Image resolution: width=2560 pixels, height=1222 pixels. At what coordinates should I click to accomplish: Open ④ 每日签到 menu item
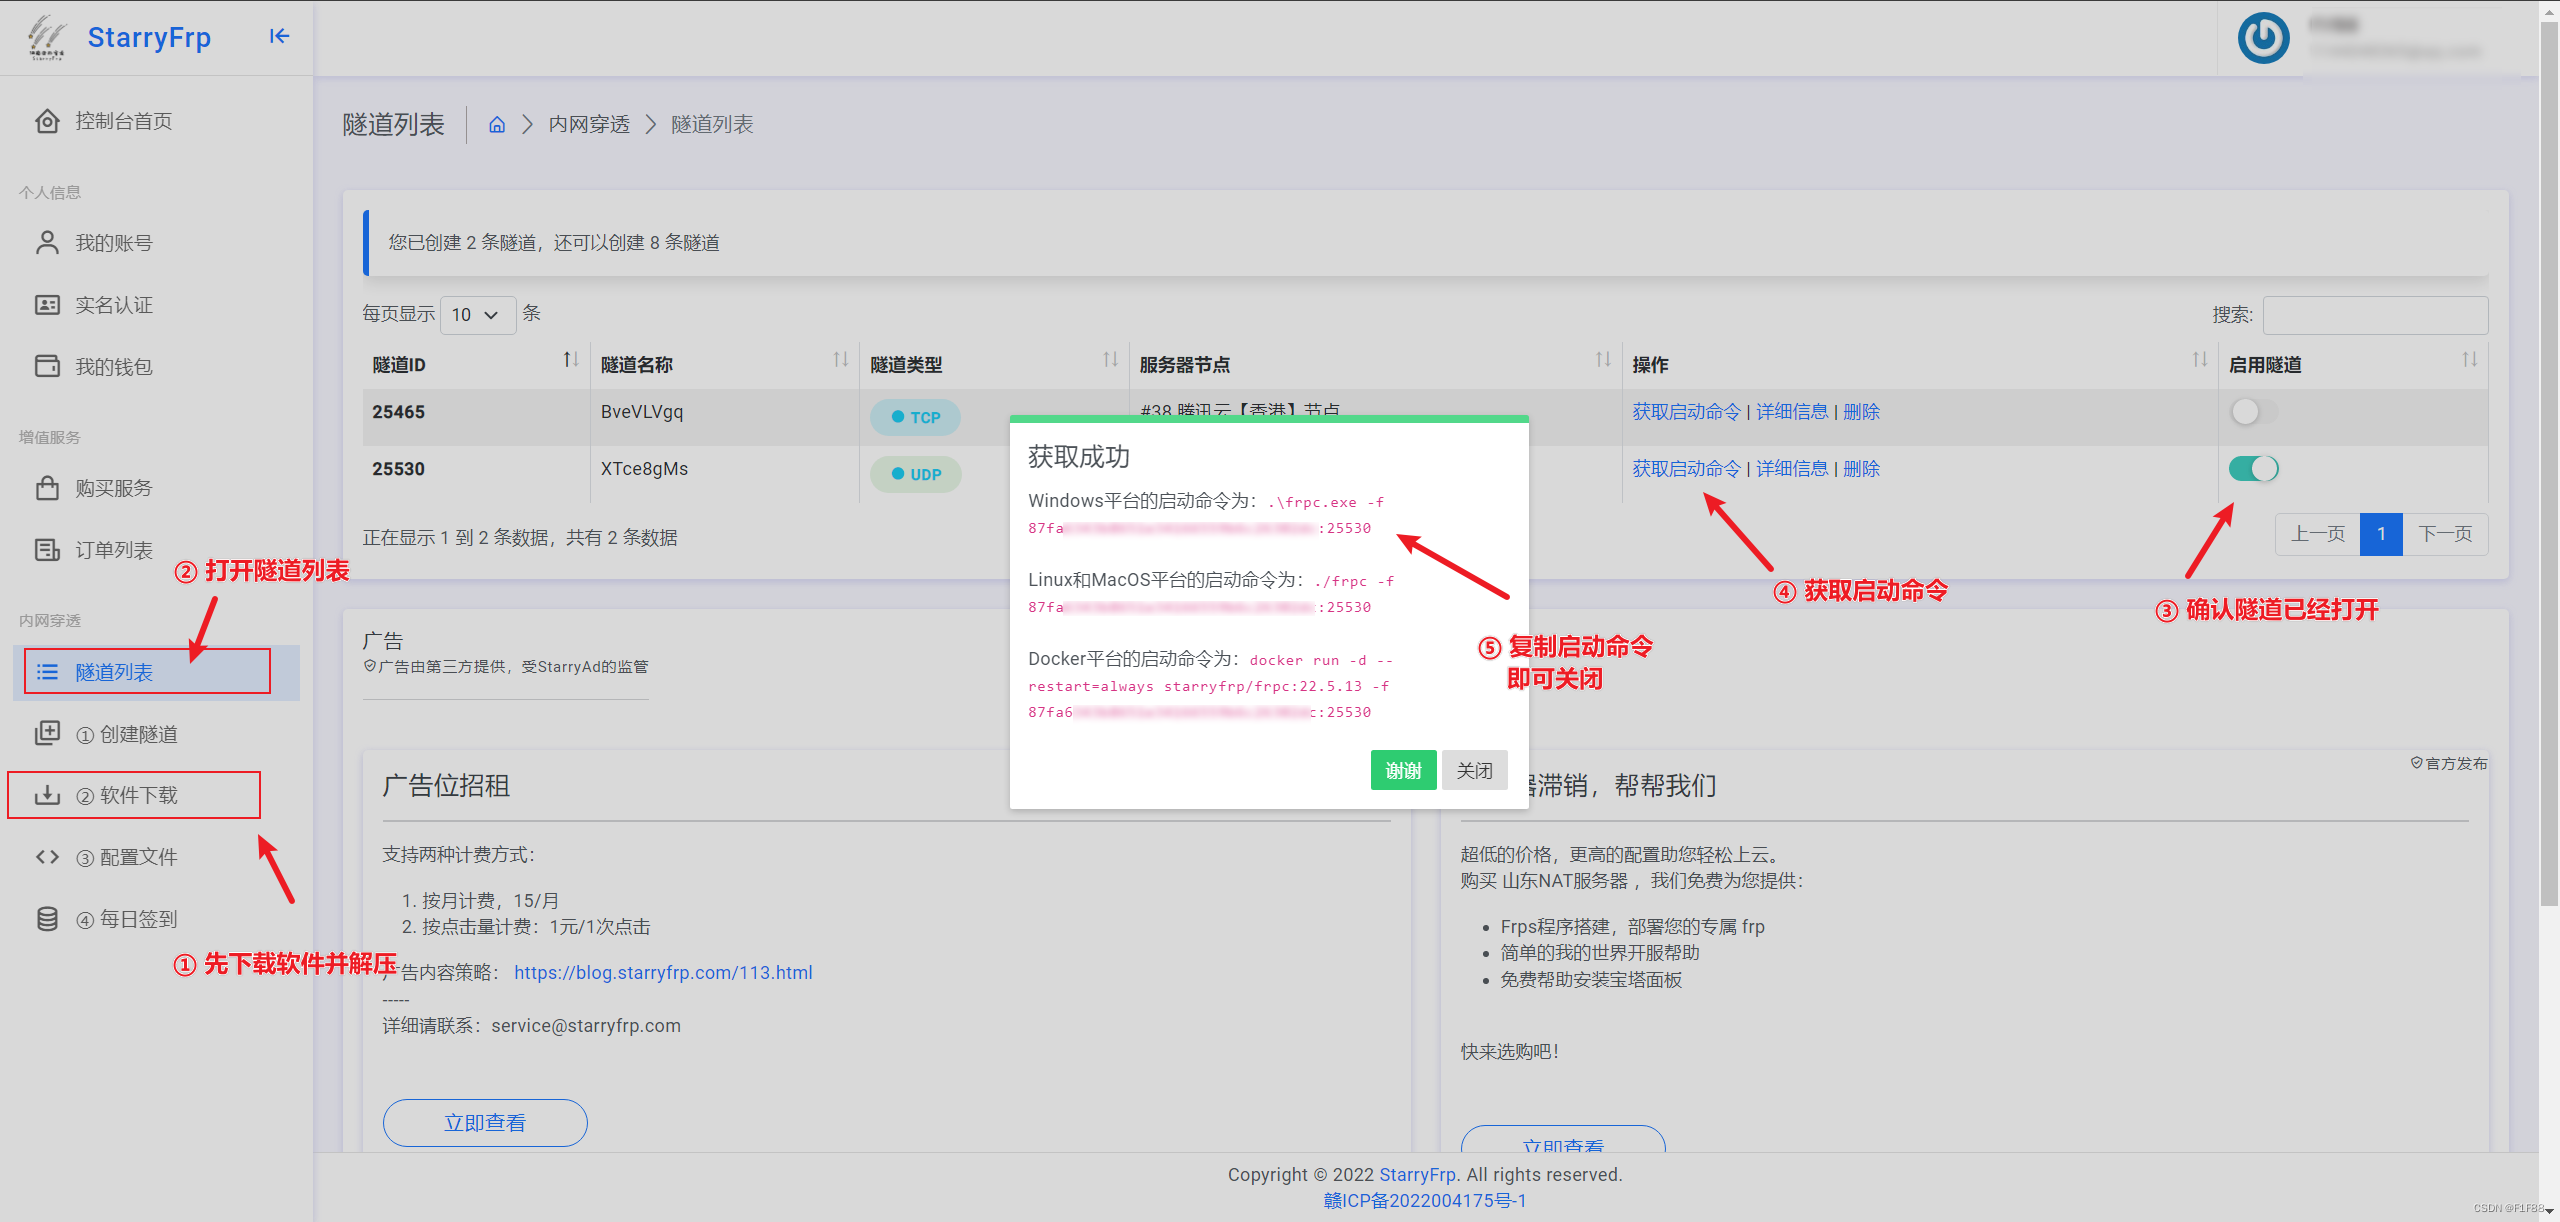click(127, 919)
